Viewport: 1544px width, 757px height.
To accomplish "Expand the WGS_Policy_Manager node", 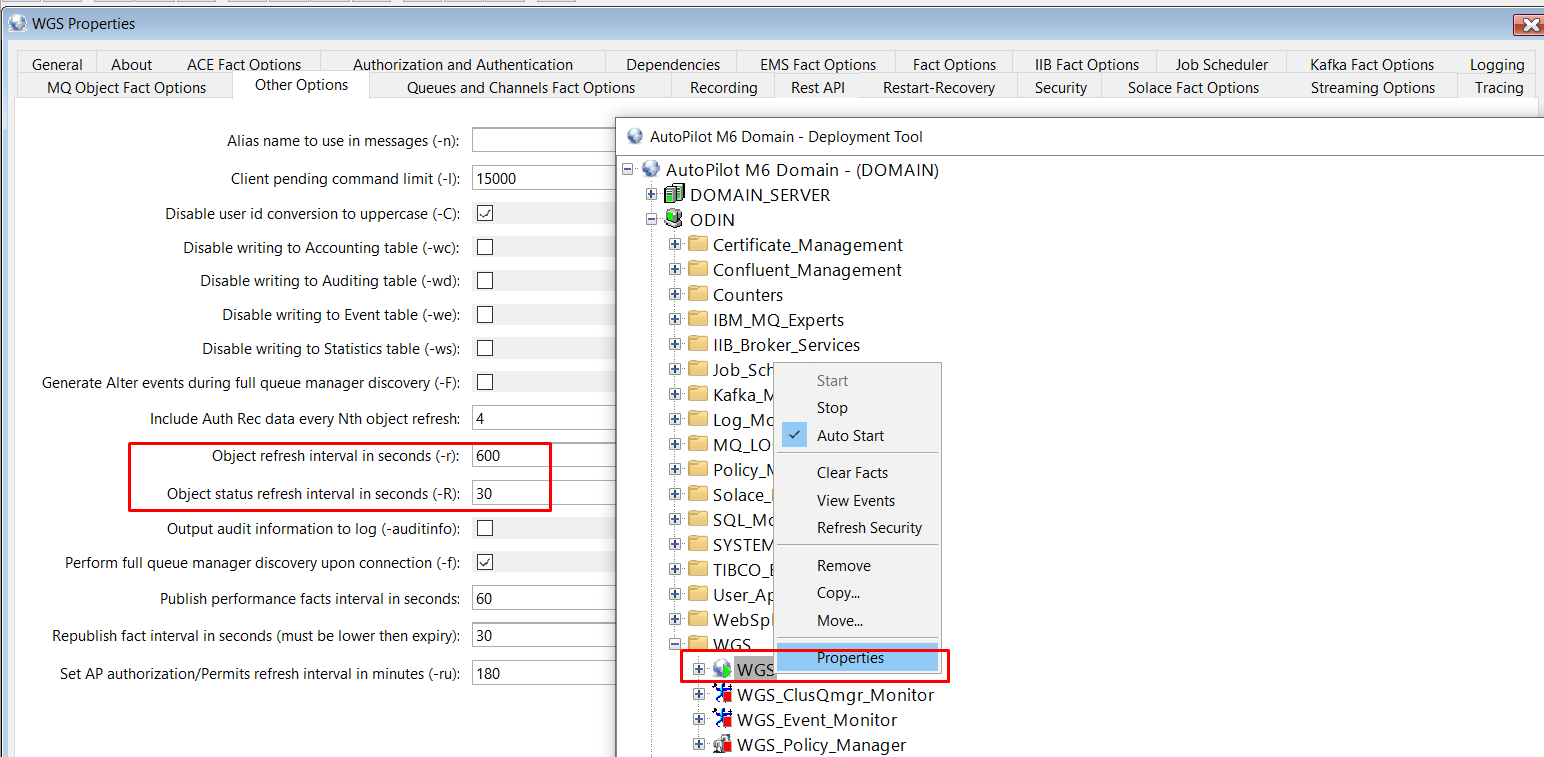I will click(x=699, y=744).
